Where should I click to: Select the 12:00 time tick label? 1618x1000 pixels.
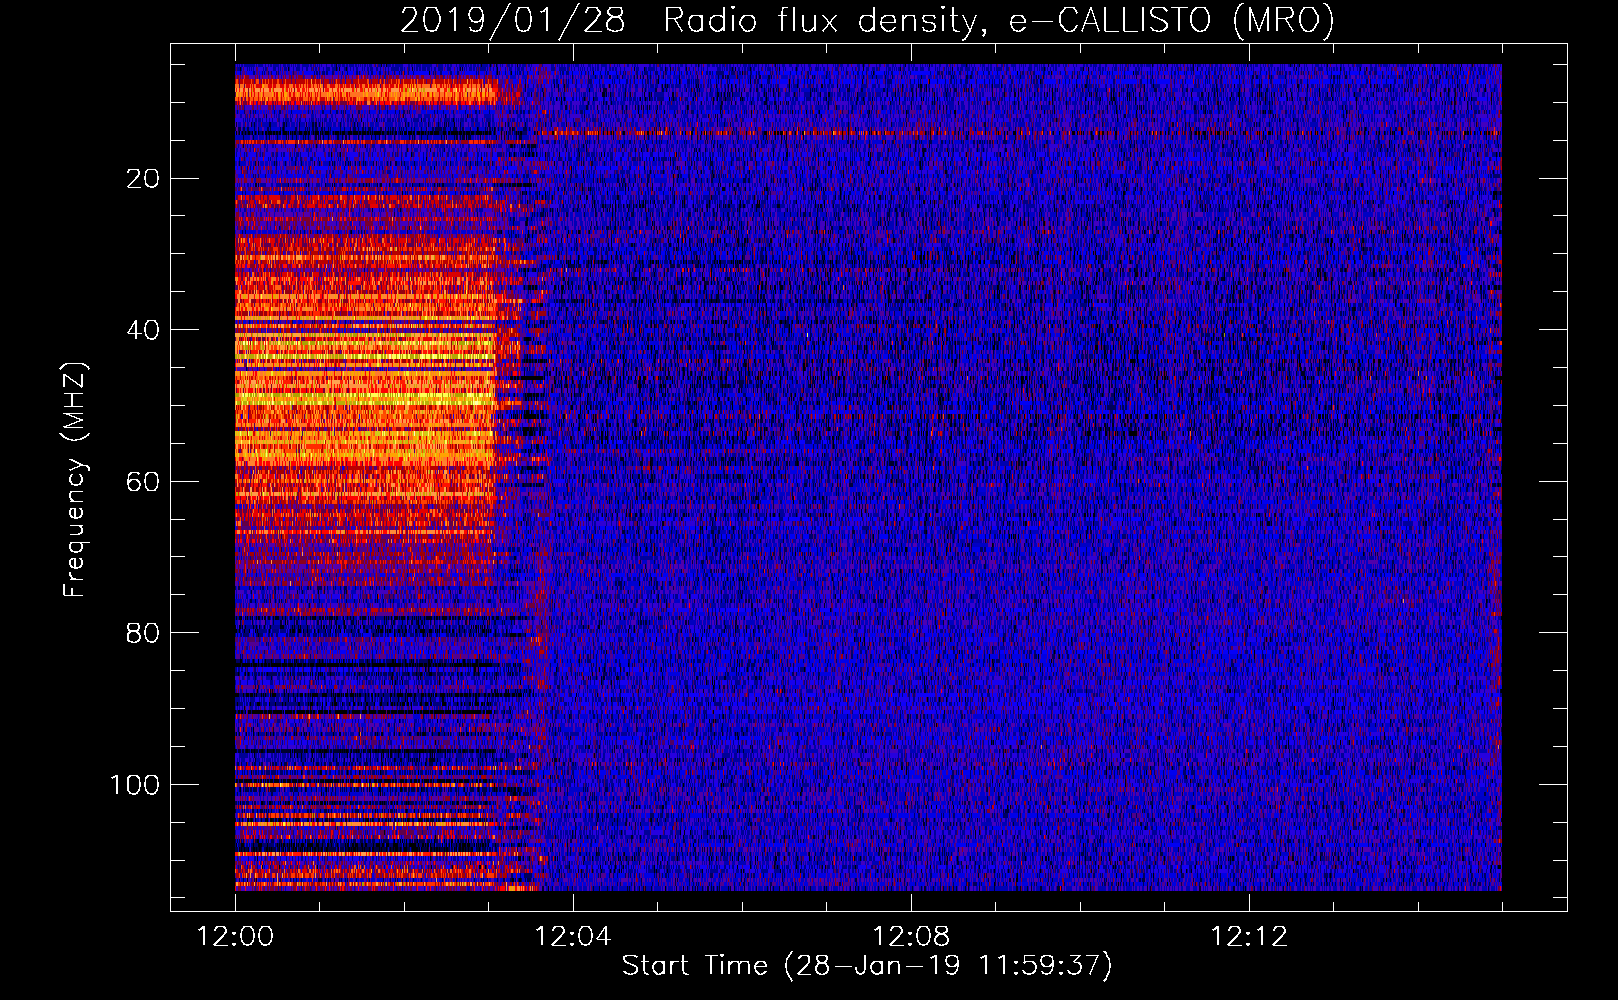pyautogui.click(x=235, y=937)
